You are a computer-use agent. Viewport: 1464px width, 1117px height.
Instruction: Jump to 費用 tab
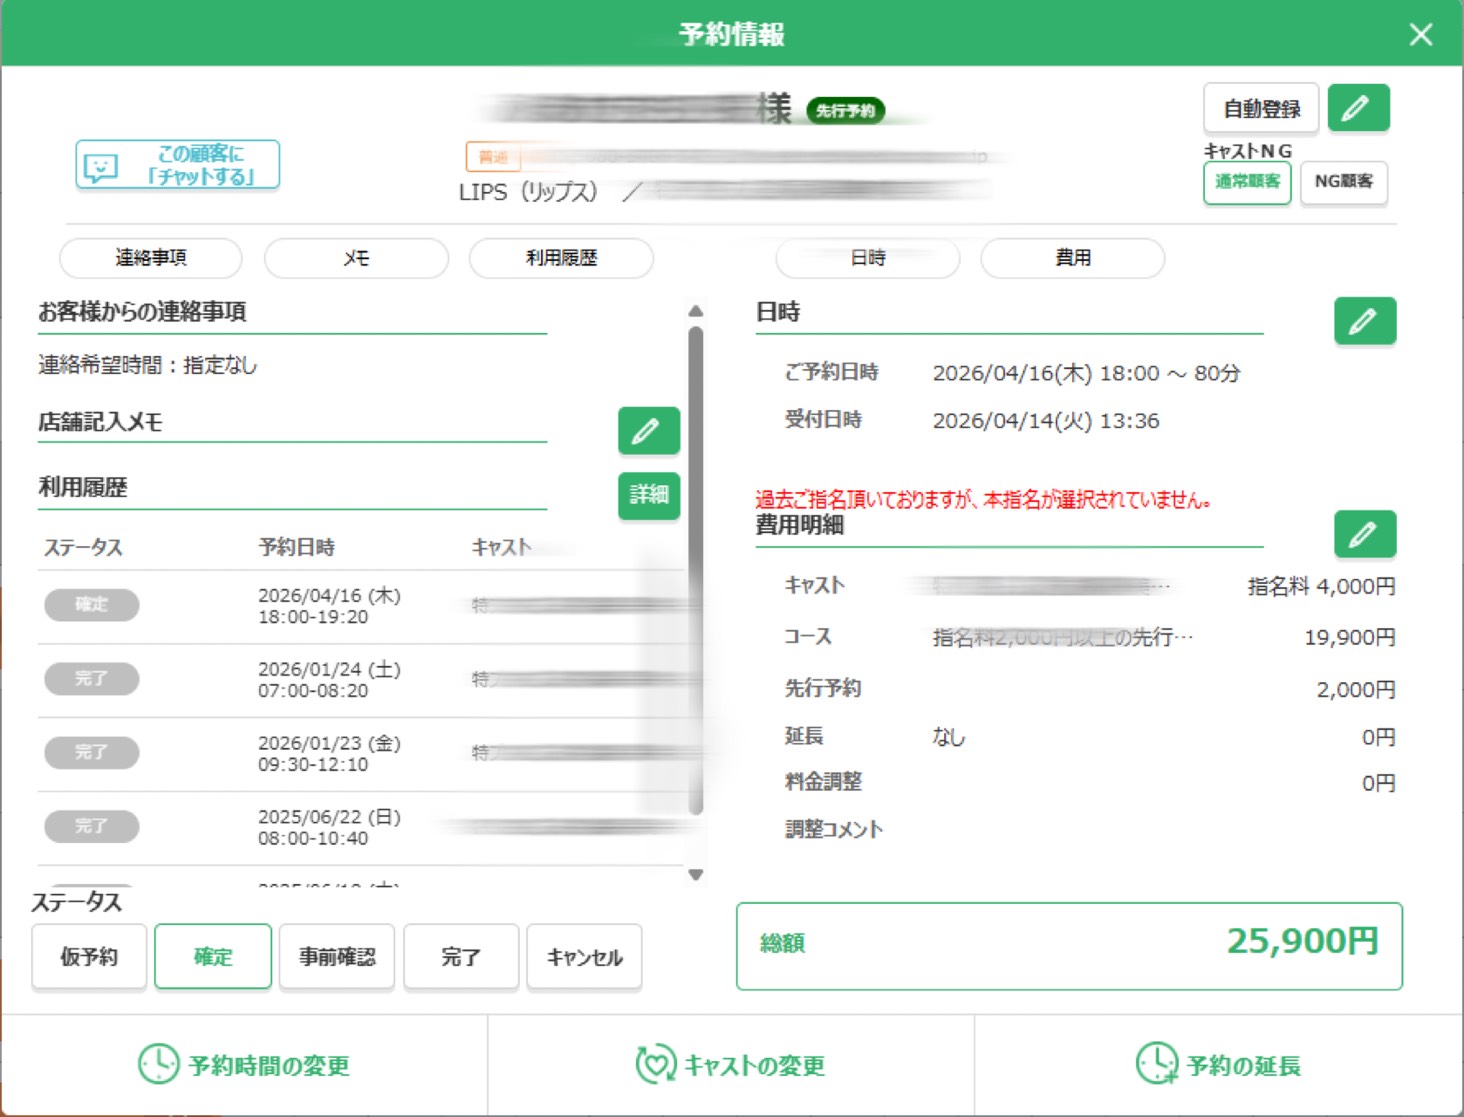coord(1072,258)
